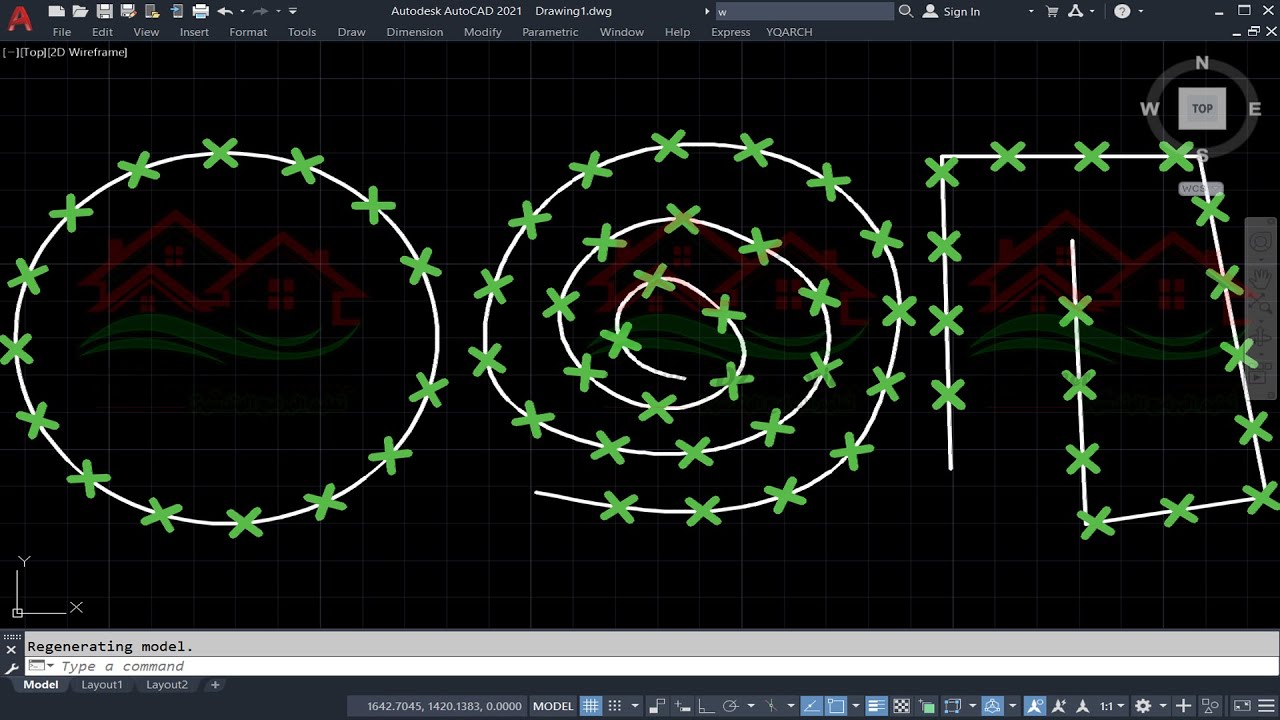Image resolution: width=1280 pixels, height=720 pixels.
Task: Open the View menu
Action: click(146, 32)
